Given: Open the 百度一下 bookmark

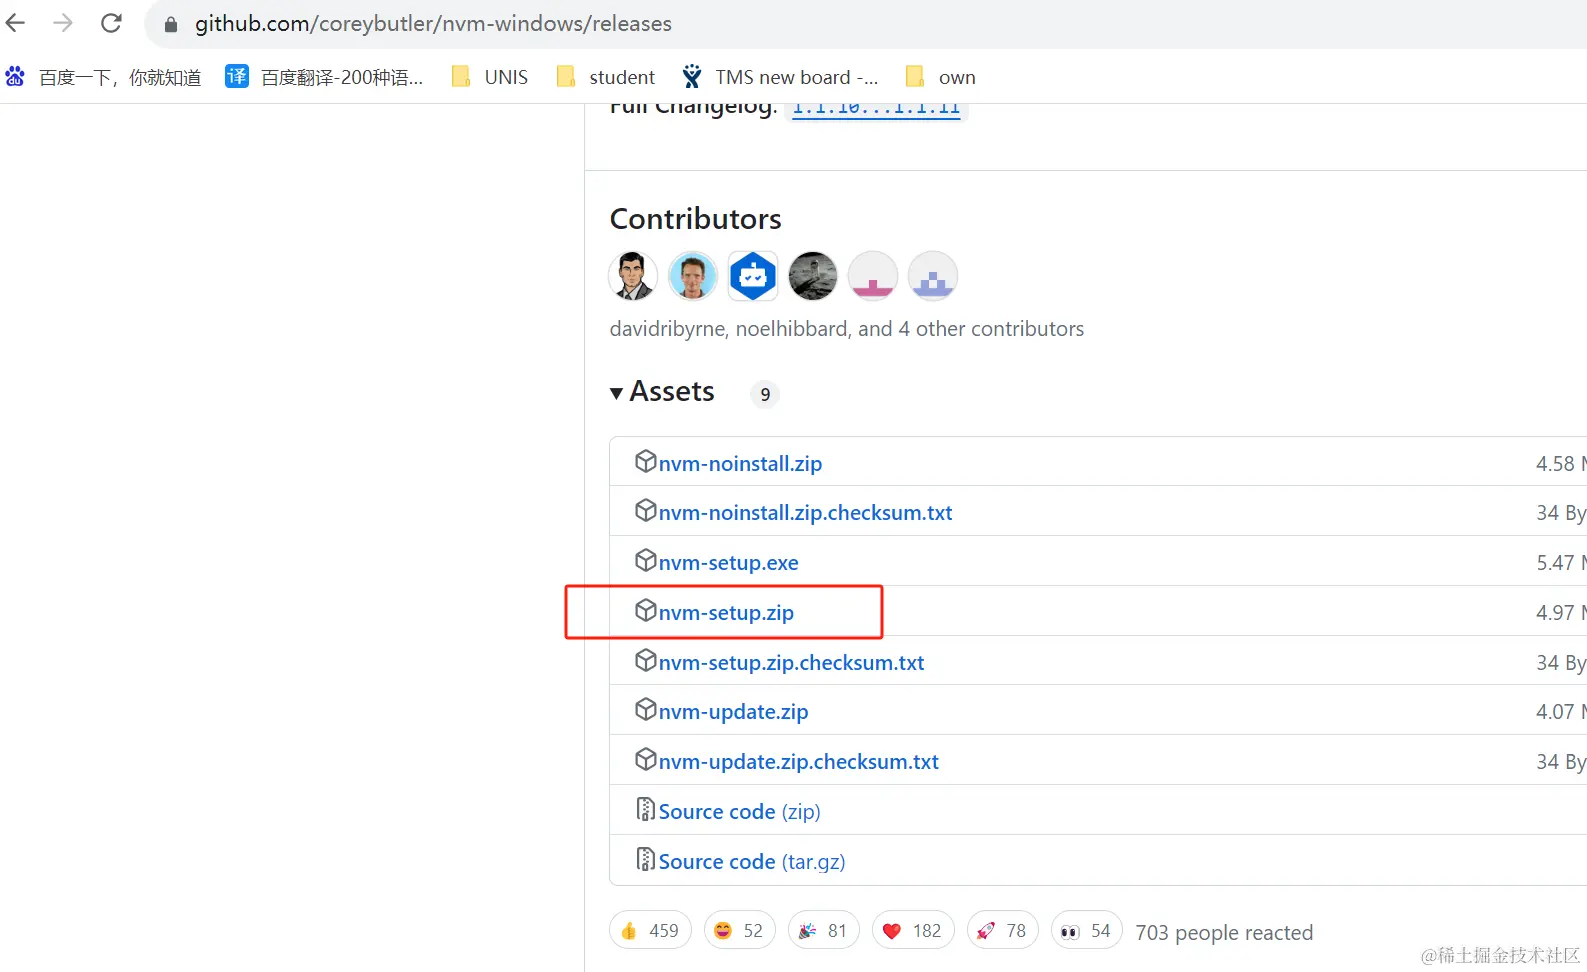Looking at the screenshot, I should (104, 77).
